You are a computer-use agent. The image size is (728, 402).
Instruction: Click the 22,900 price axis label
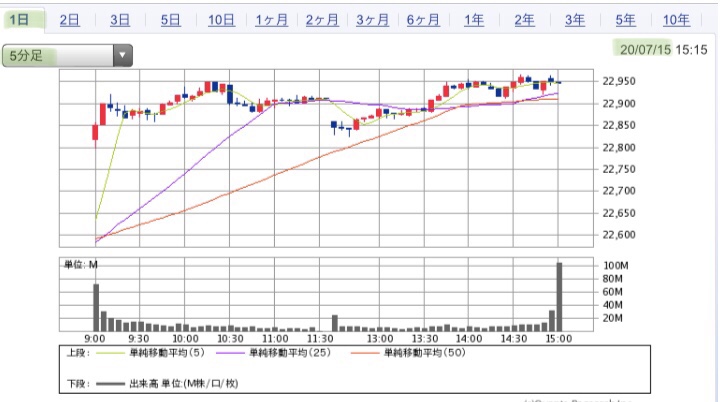[x=618, y=104]
